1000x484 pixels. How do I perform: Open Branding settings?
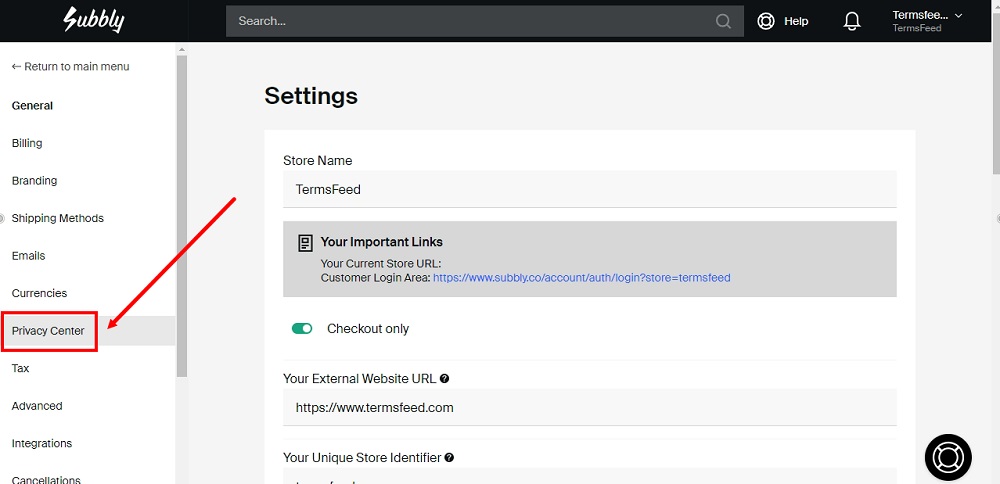click(34, 180)
